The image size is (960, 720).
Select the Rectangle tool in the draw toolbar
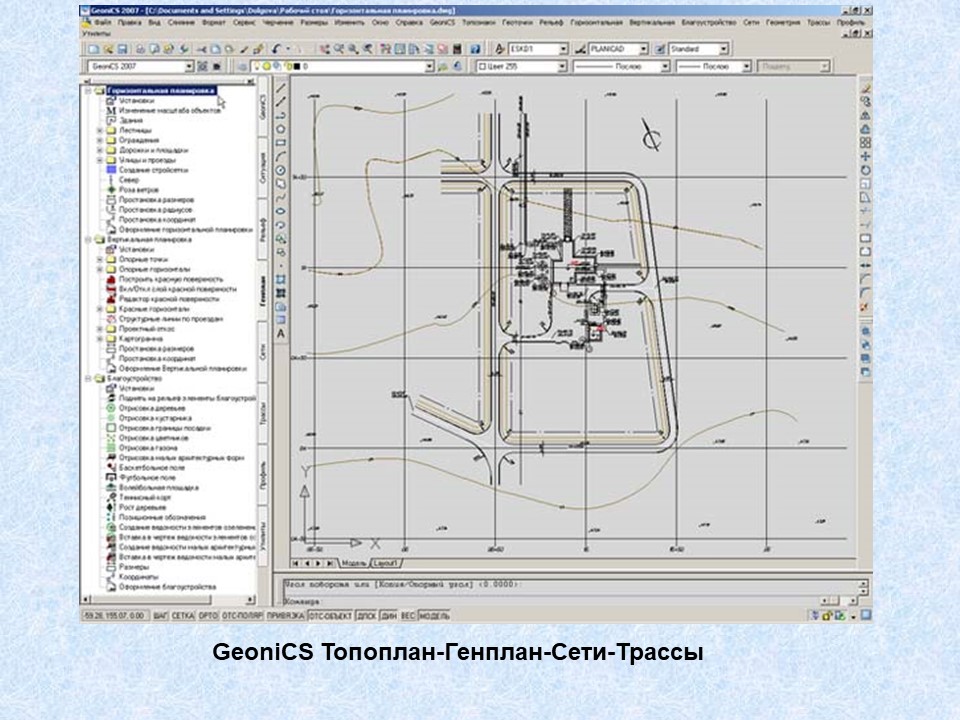pos(280,143)
